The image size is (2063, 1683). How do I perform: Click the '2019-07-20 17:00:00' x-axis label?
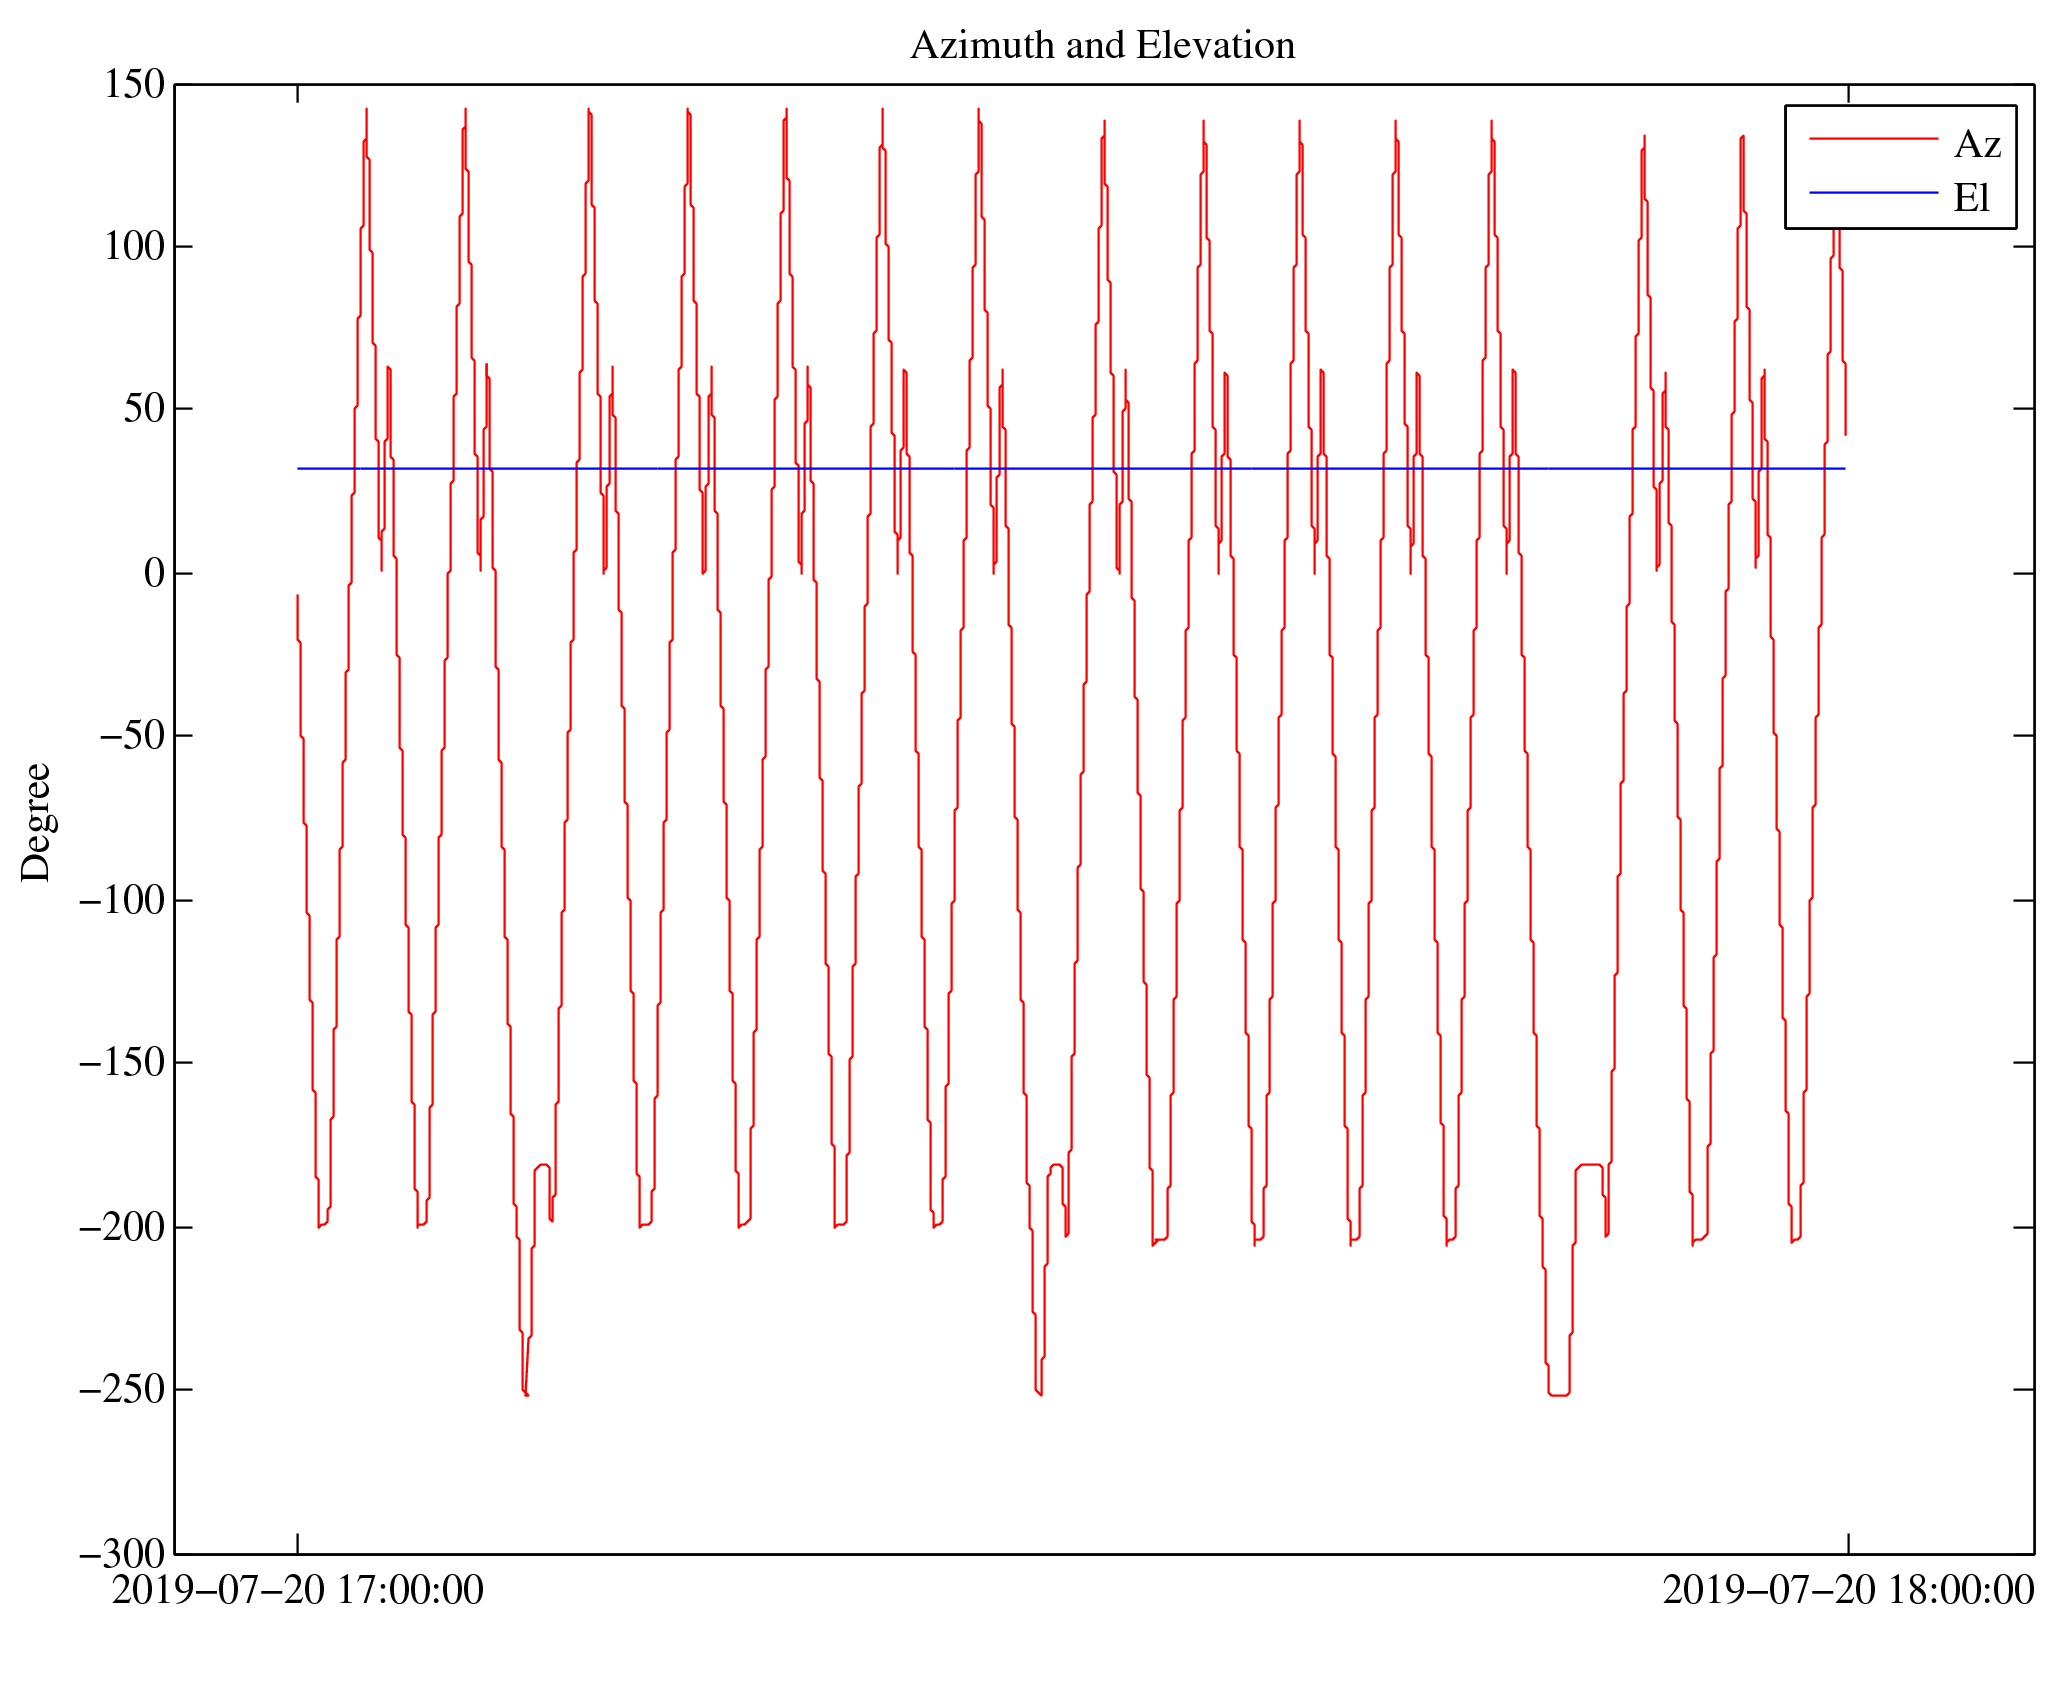click(x=297, y=1591)
